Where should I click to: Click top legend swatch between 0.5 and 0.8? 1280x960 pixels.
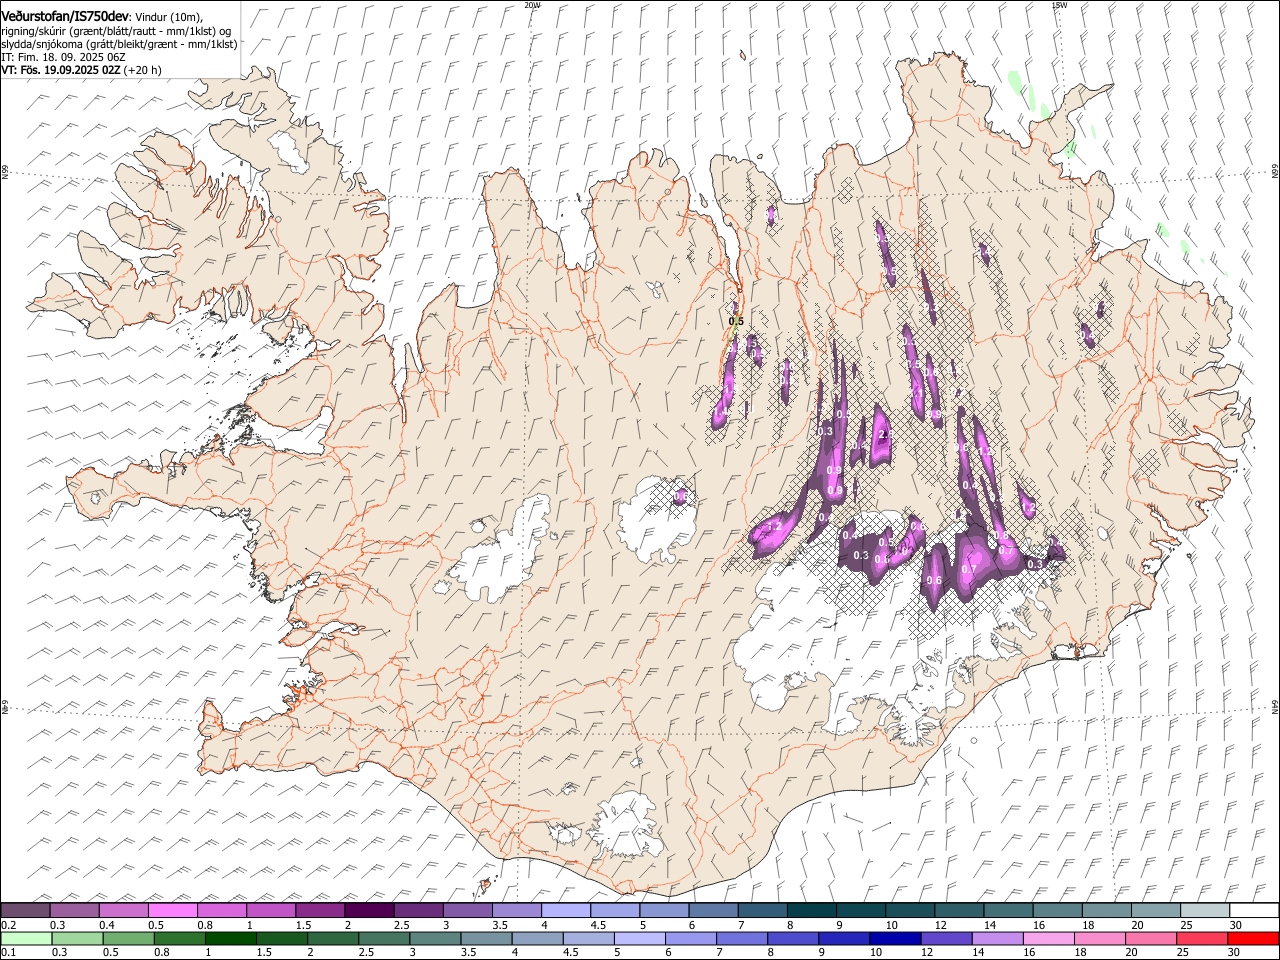pos(172,910)
